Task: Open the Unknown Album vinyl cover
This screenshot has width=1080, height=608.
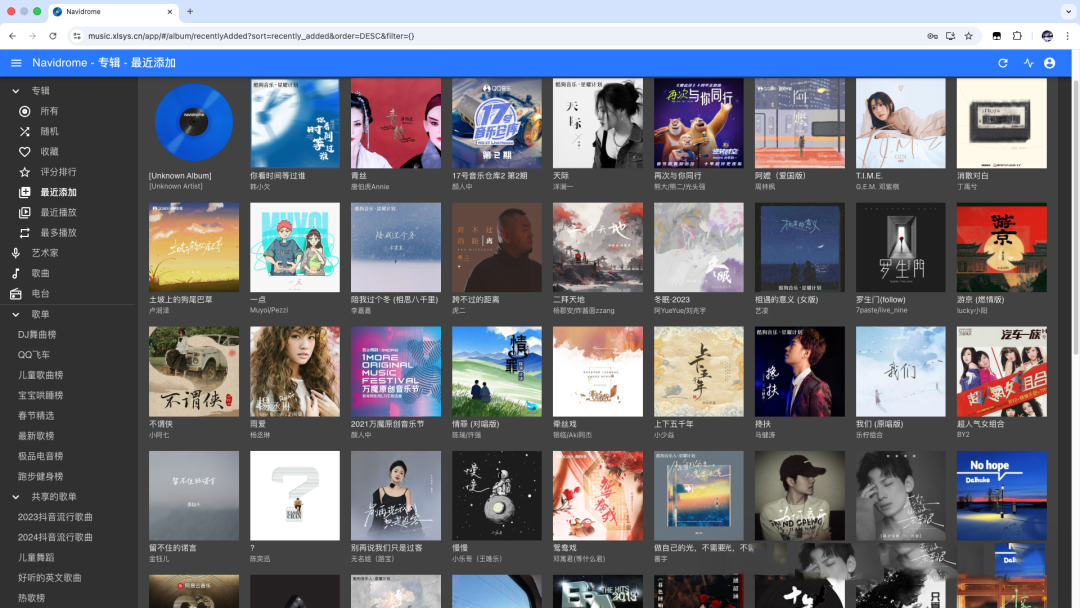Action: (x=194, y=124)
